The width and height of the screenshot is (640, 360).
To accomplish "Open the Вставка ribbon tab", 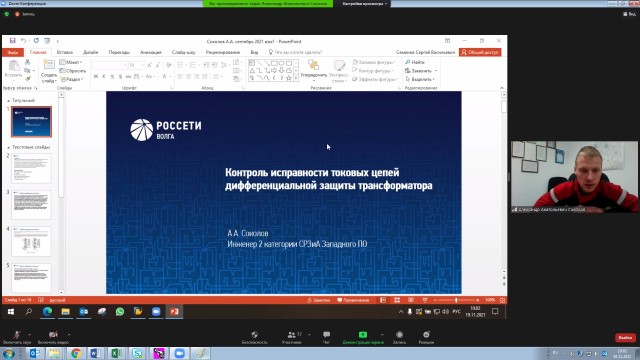I will pos(64,52).
